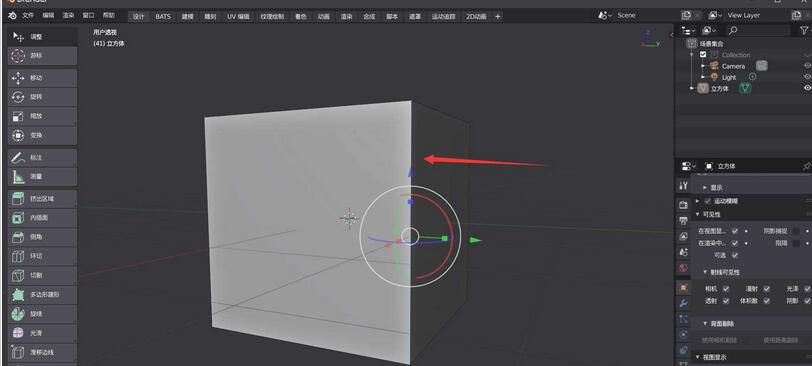Screen dimensions: 812x366
Task: Click the outliner search field
Action: 758,31
